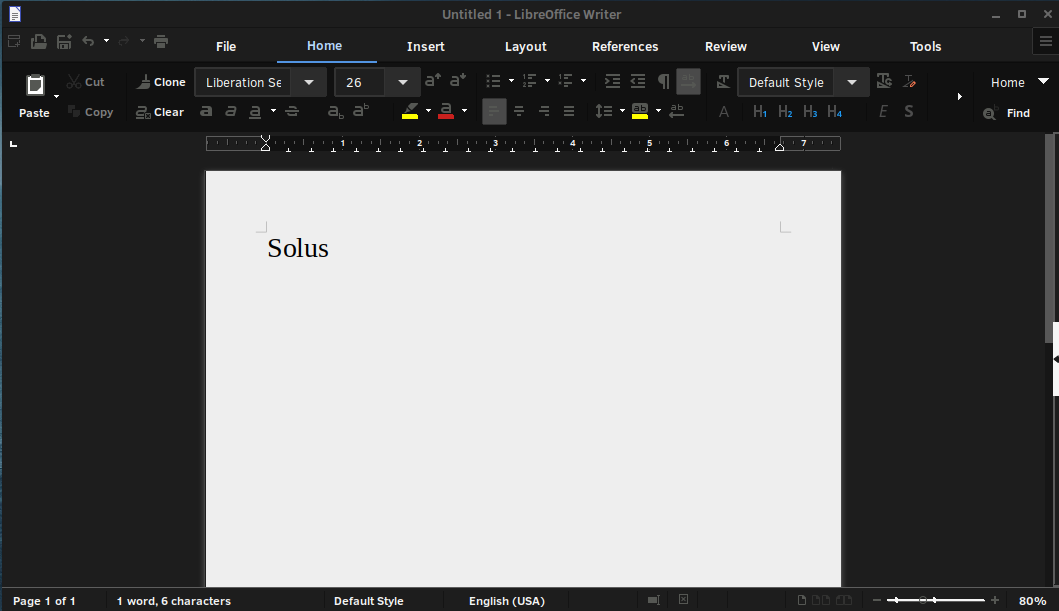Apply Heading 2 style icon
1059x611 pixels.
[785, 112]
